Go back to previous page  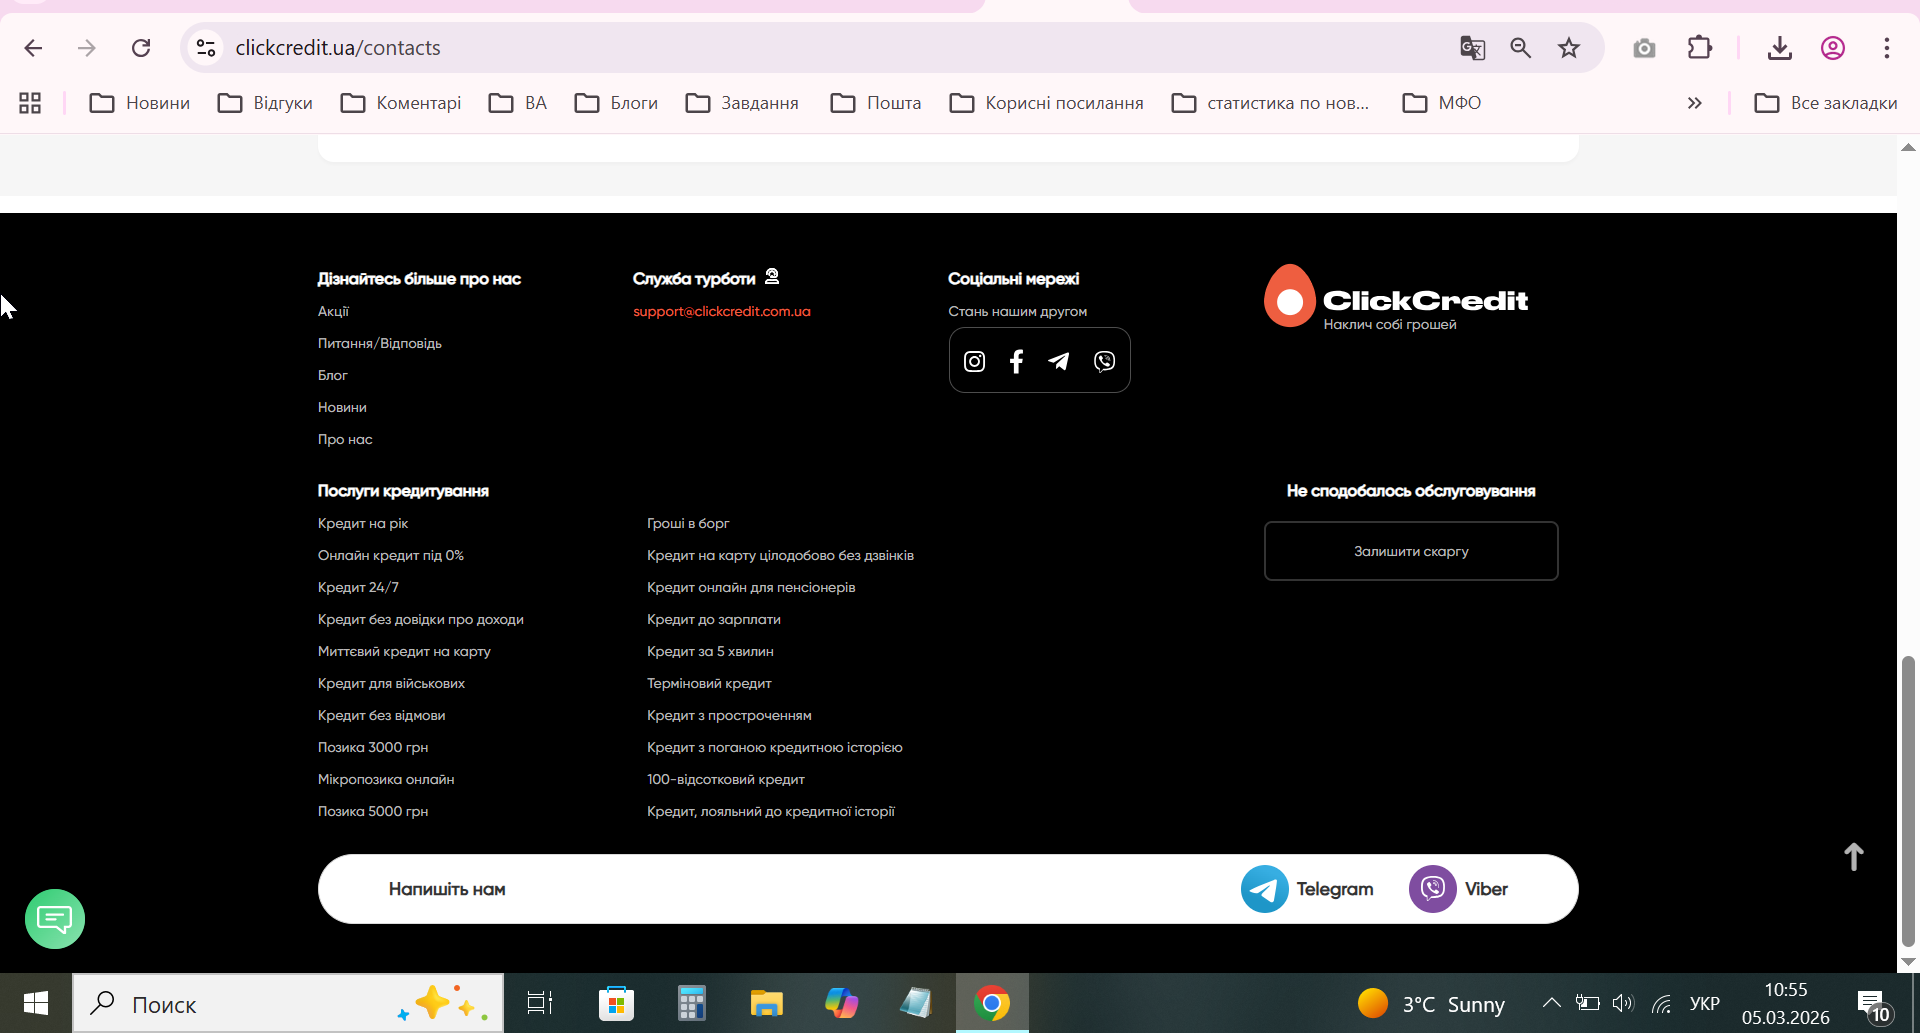click(x=33, y=48)
